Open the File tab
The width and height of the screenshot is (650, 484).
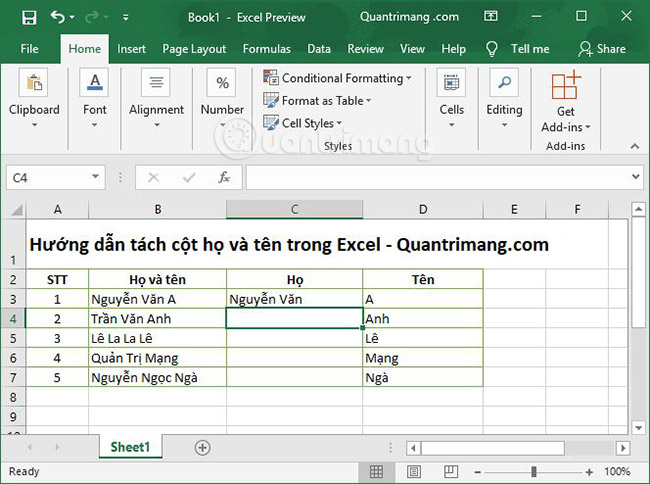[x=29, y=49]
